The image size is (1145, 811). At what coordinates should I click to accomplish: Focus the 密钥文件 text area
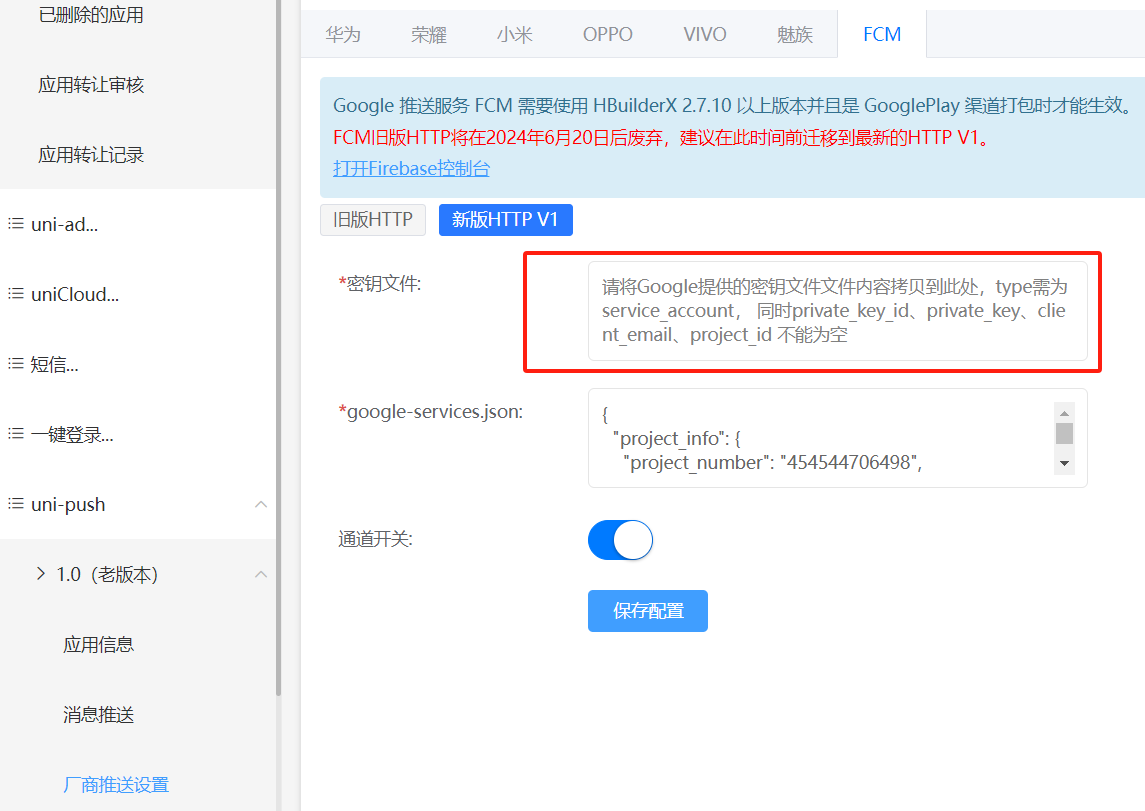pyautogui.click(x=838, y=311)
